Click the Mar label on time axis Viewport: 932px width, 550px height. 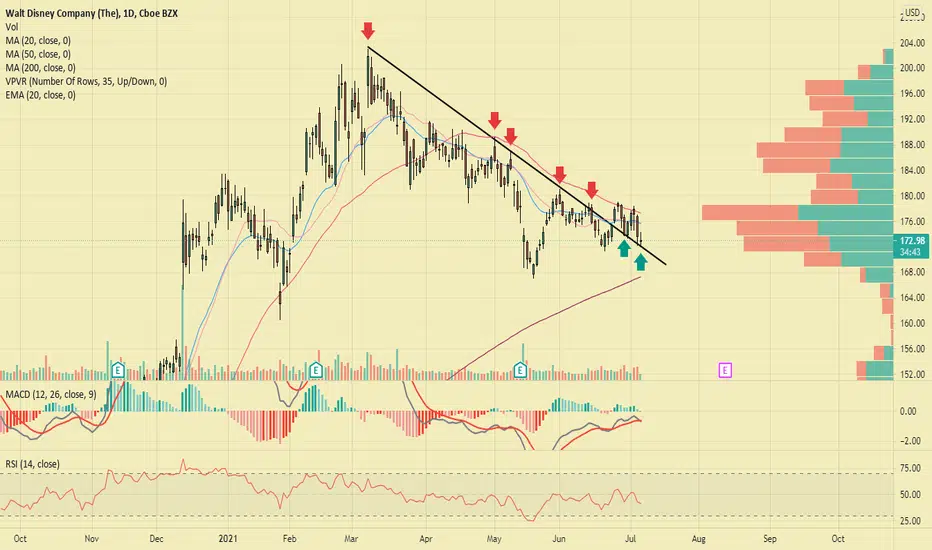tap(351, 539)
